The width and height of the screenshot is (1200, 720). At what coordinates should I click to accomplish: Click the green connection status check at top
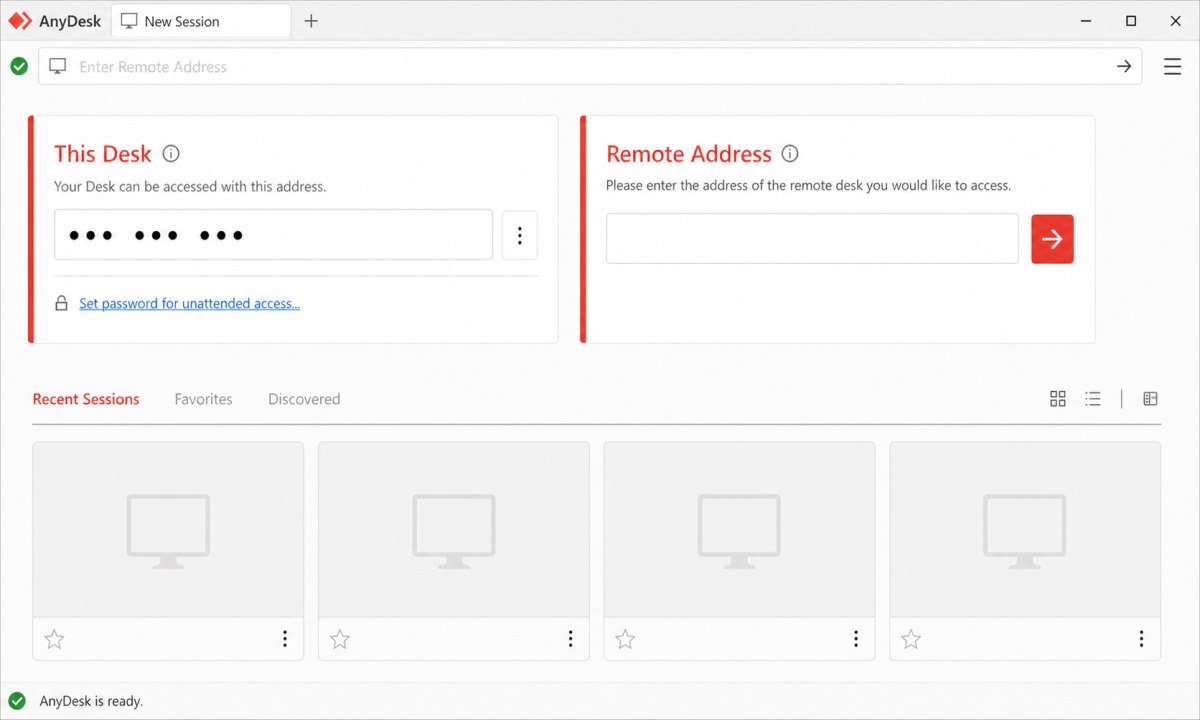coord(19,66)
